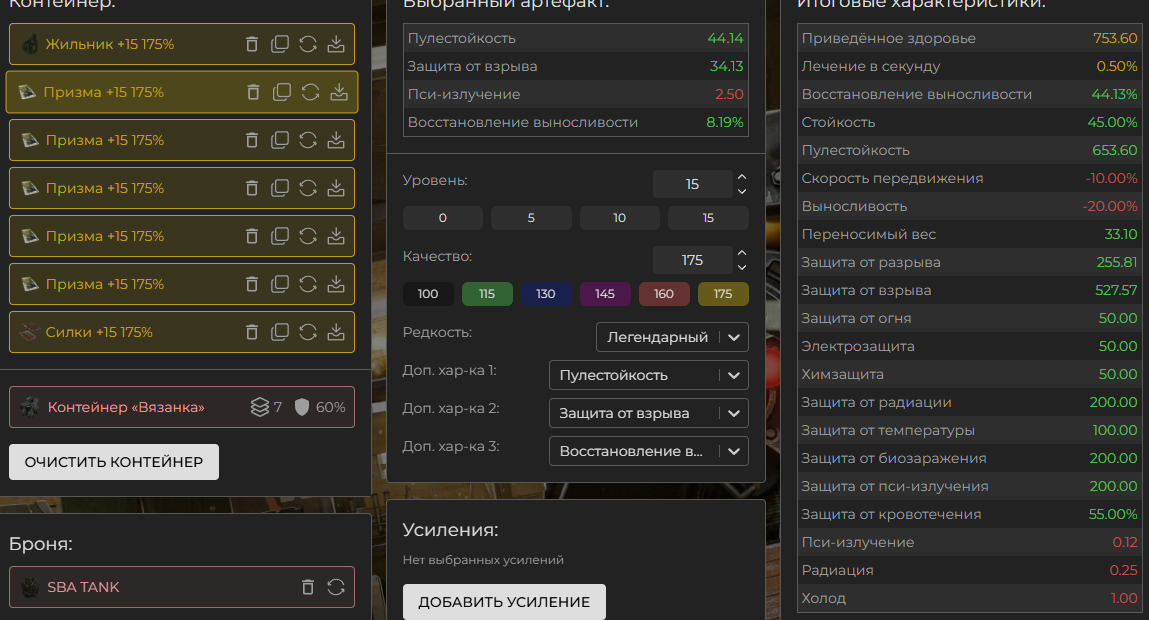The width and height of the screenshot is (1149, 620).
Task: Expand the Доп. хар-ка 3 dropdown
Action: (648, 451)
